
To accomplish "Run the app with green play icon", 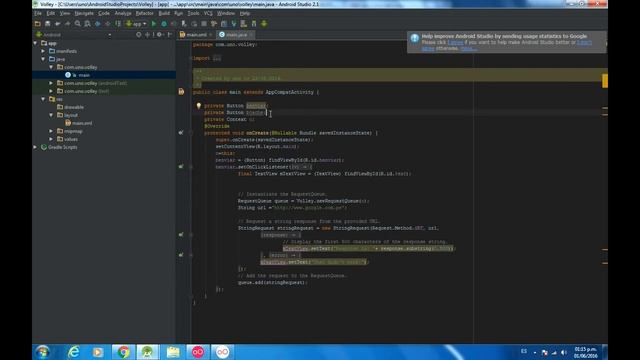I will 154,24.
